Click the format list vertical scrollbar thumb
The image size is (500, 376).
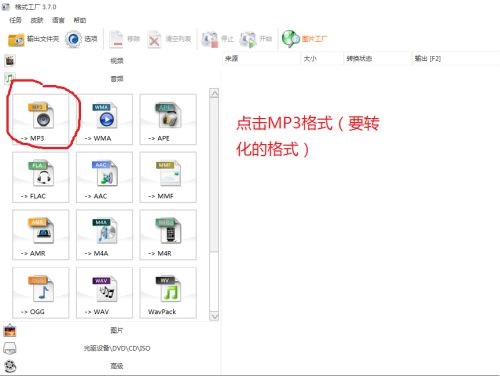coord(214,175)
